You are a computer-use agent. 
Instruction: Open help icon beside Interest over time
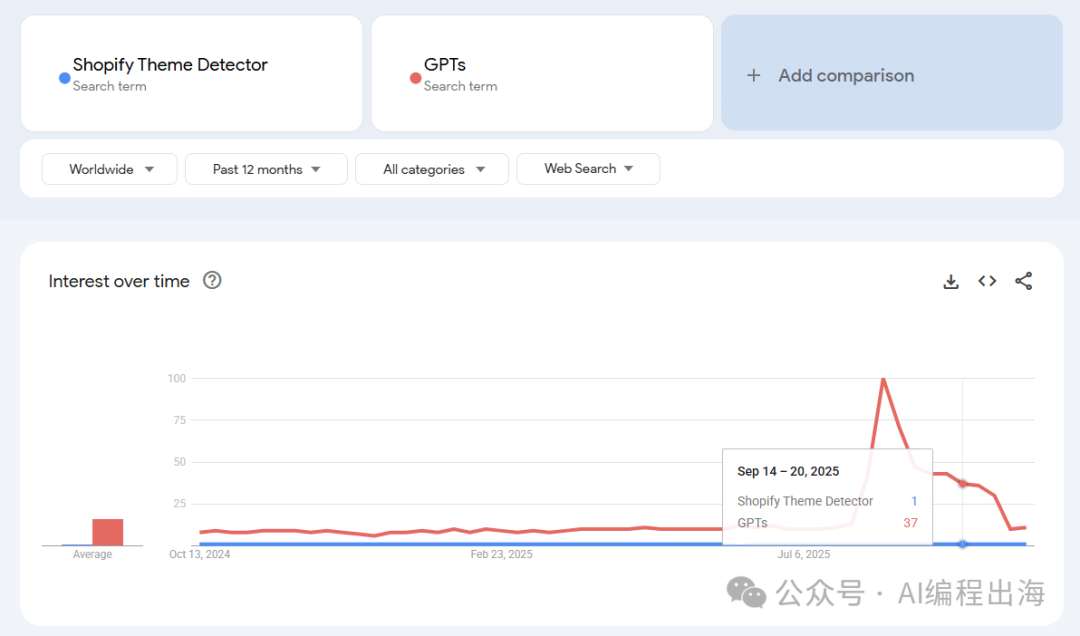212,281
